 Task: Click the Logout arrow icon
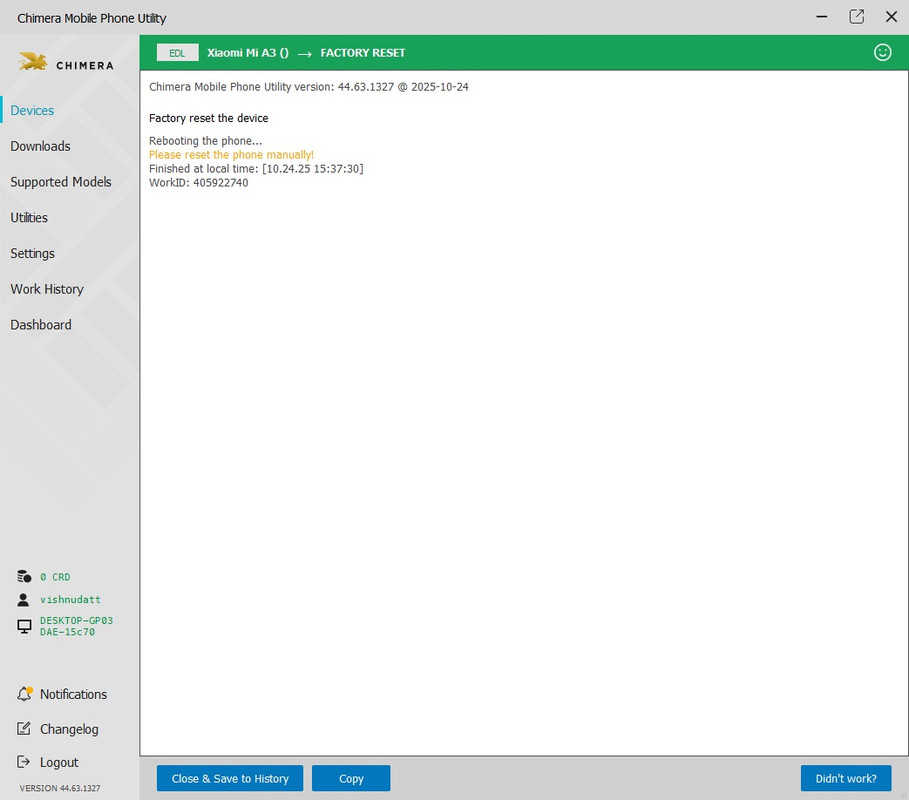tap(23, 762)
